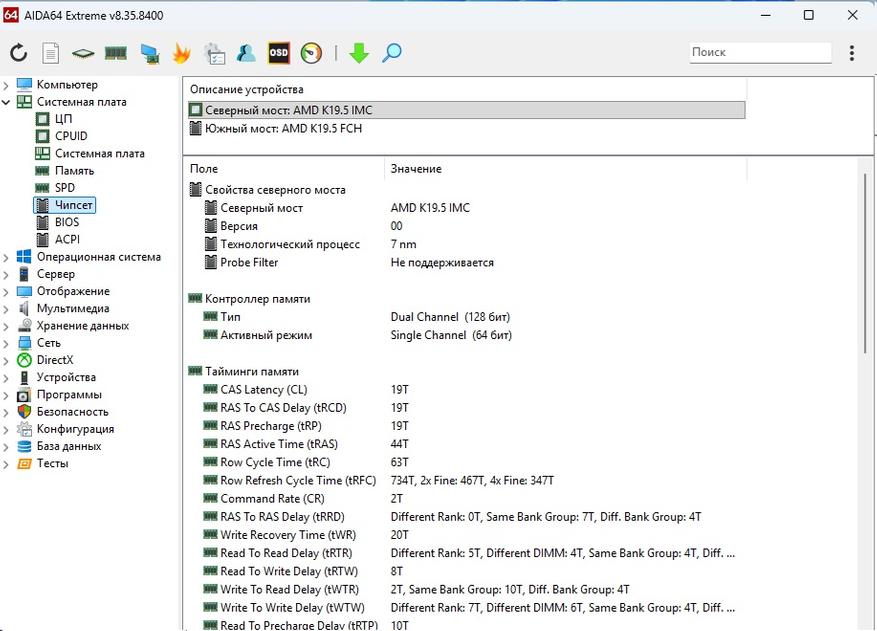Viewport: 877px width, 631px height.
Task: Click the magnifier search icon
Action: point(392,53)
